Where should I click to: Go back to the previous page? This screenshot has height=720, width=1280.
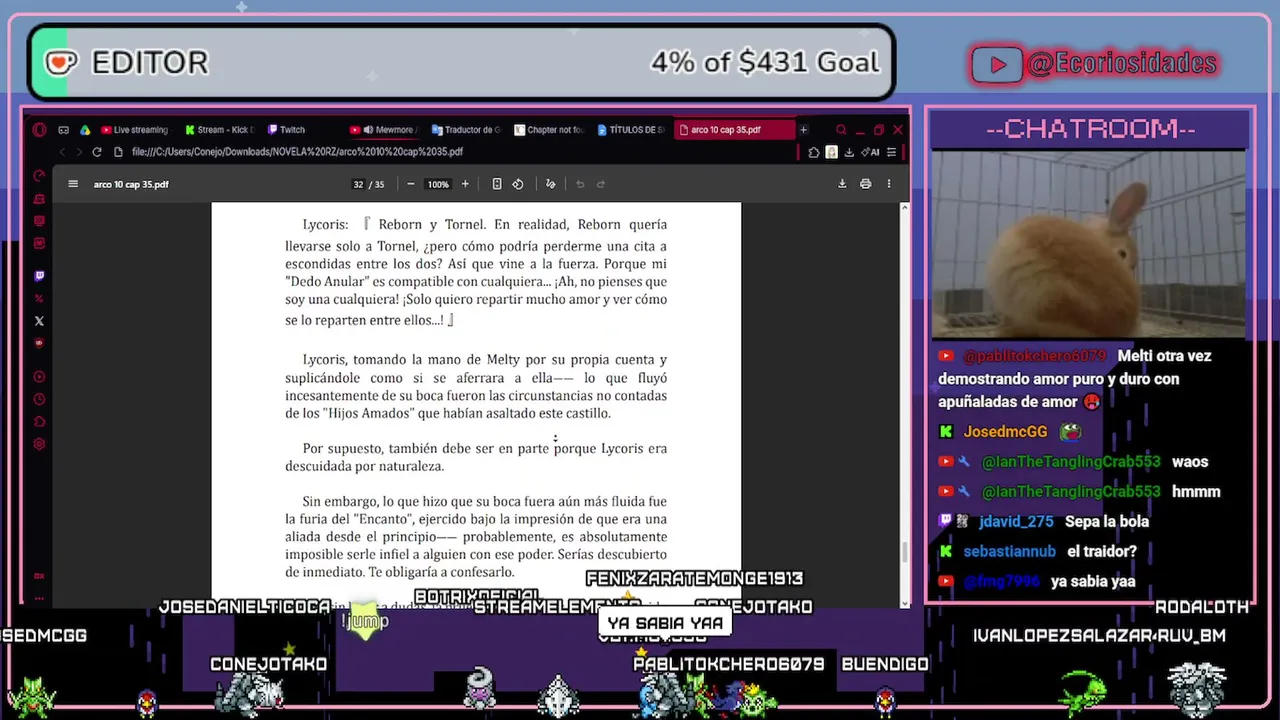point(62,152)
